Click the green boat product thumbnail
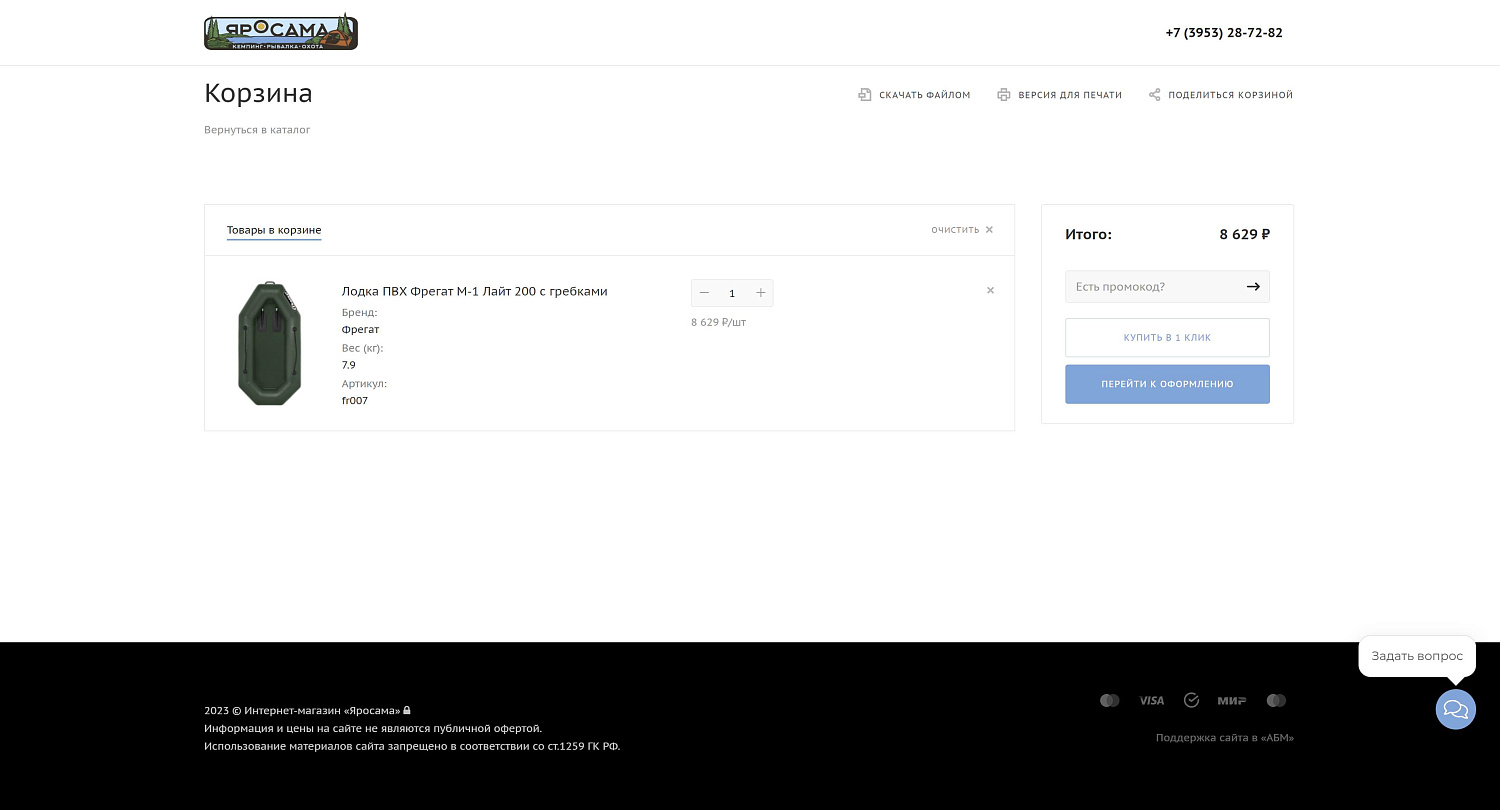1500x810 pixels. [269, 343]
